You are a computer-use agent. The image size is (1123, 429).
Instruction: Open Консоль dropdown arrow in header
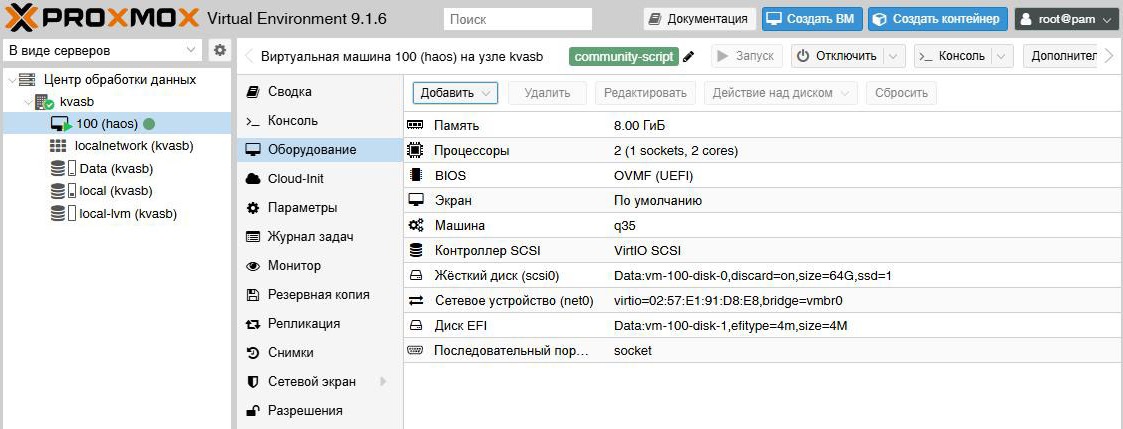[x=1002, y=56]
